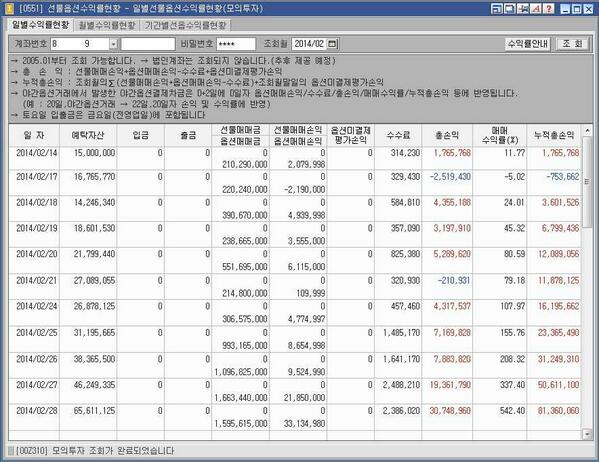
Task: Click the blank account name field
Action: click(148, 44)
